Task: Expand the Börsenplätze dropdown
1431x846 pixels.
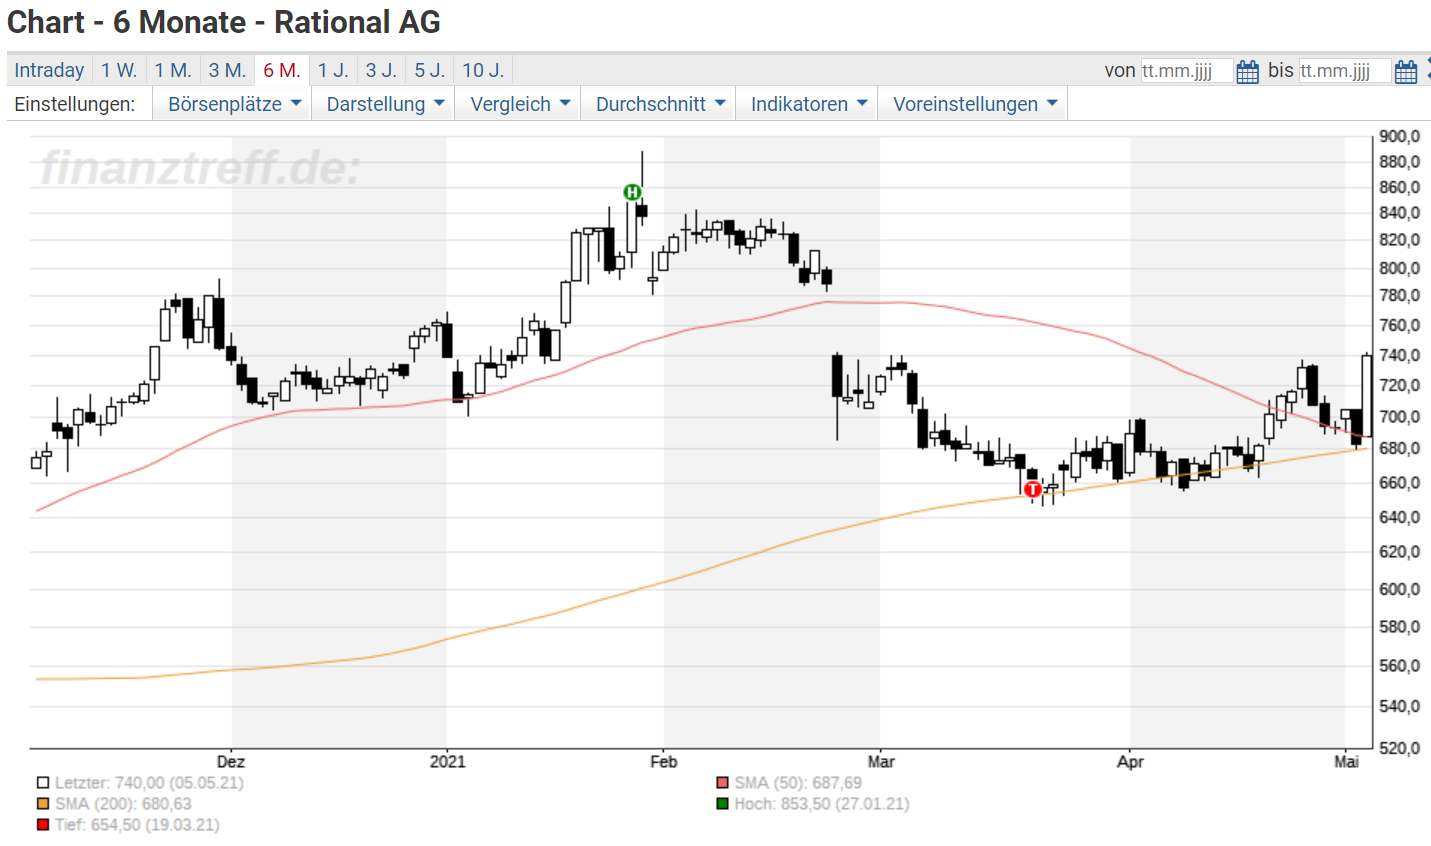Action: pyautogui.click(x=233, y=104)
